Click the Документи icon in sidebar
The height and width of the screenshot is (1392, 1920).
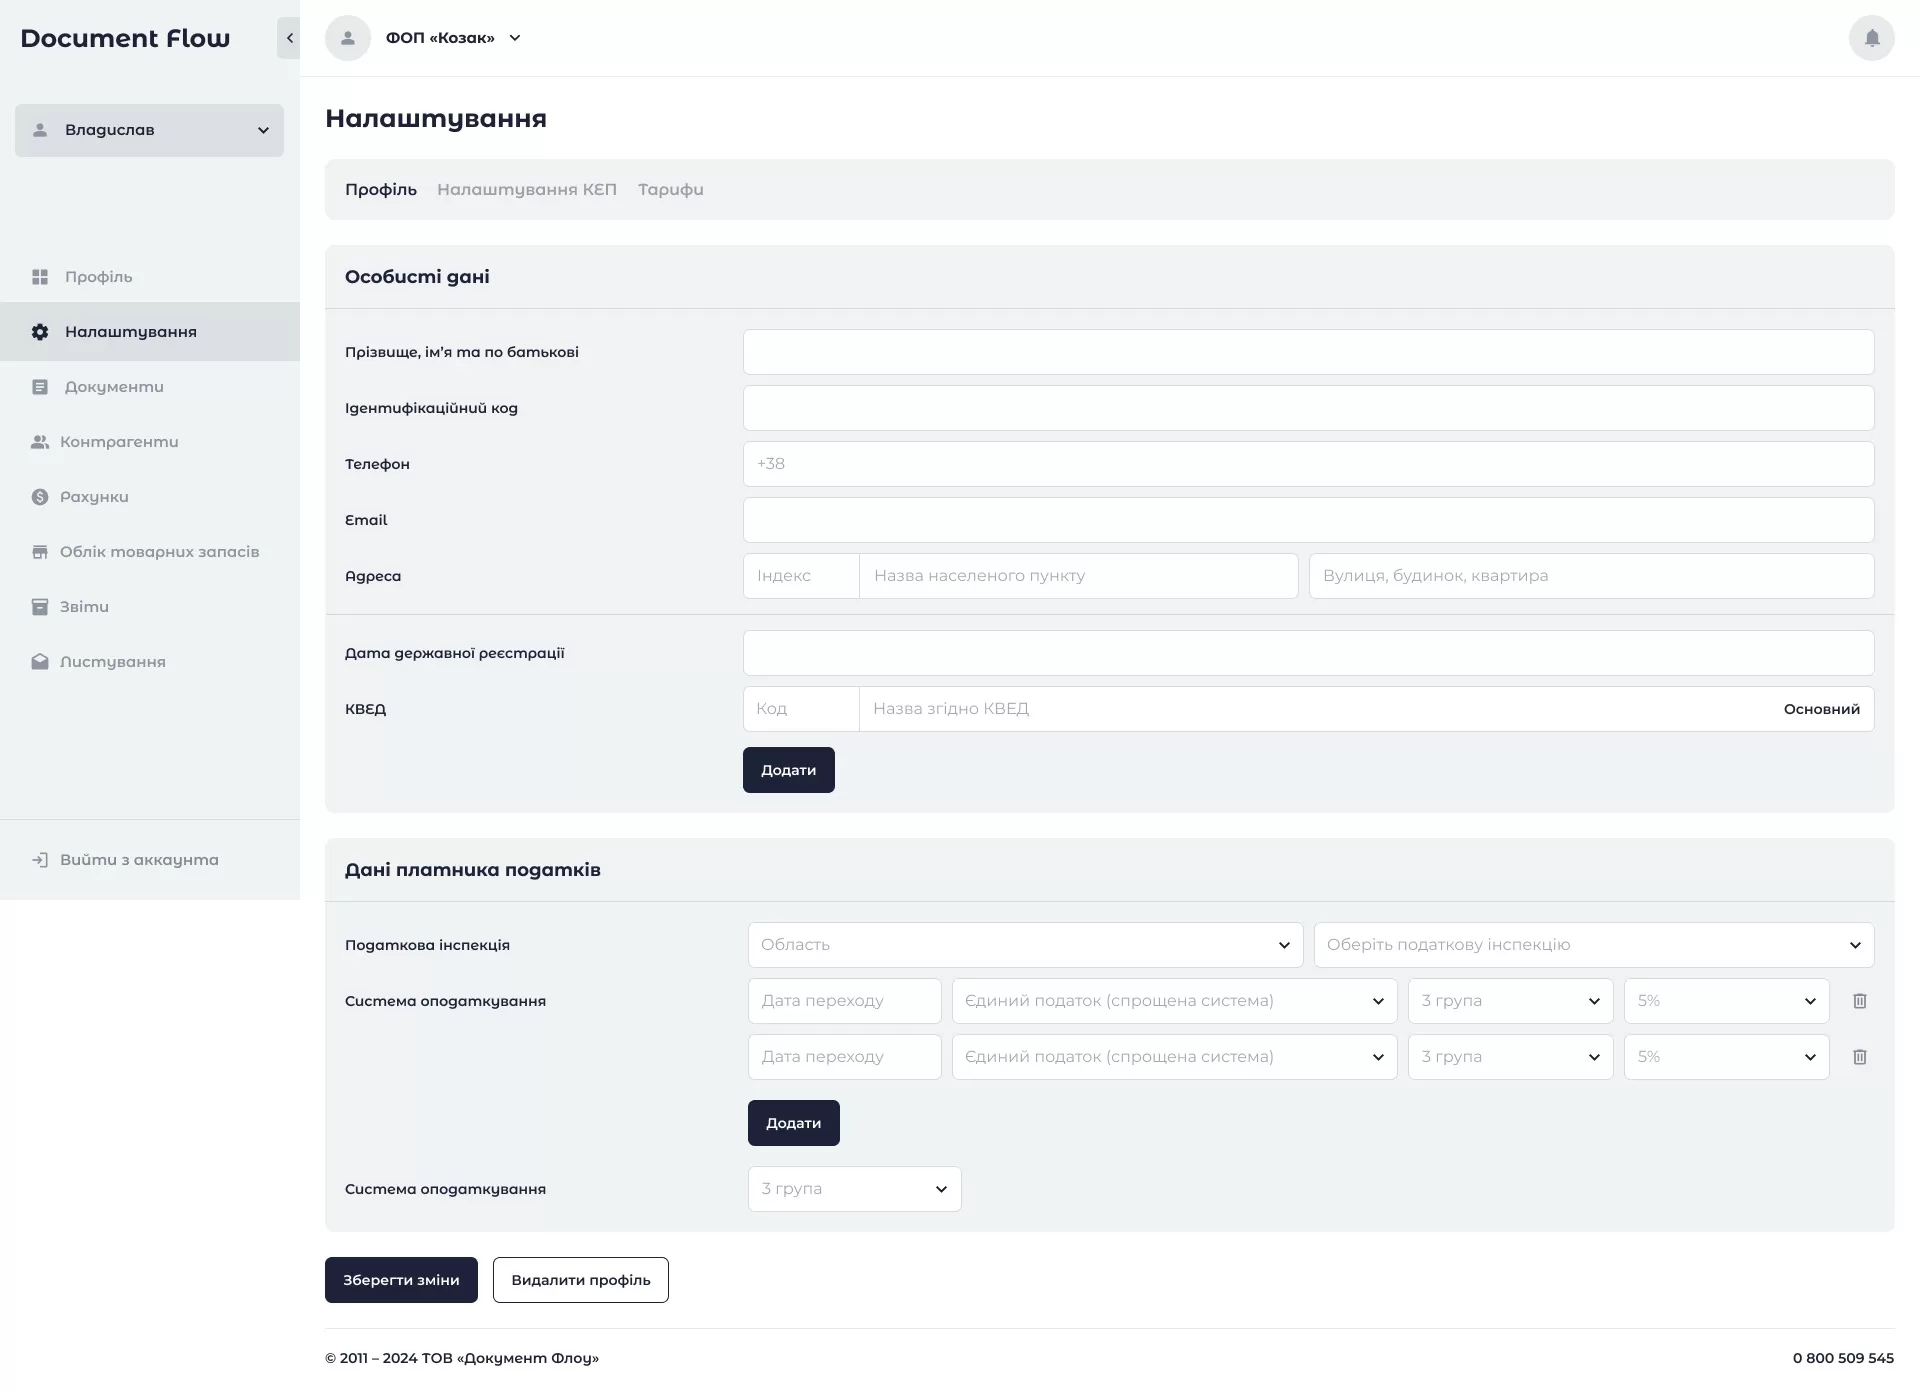point(40,387)
